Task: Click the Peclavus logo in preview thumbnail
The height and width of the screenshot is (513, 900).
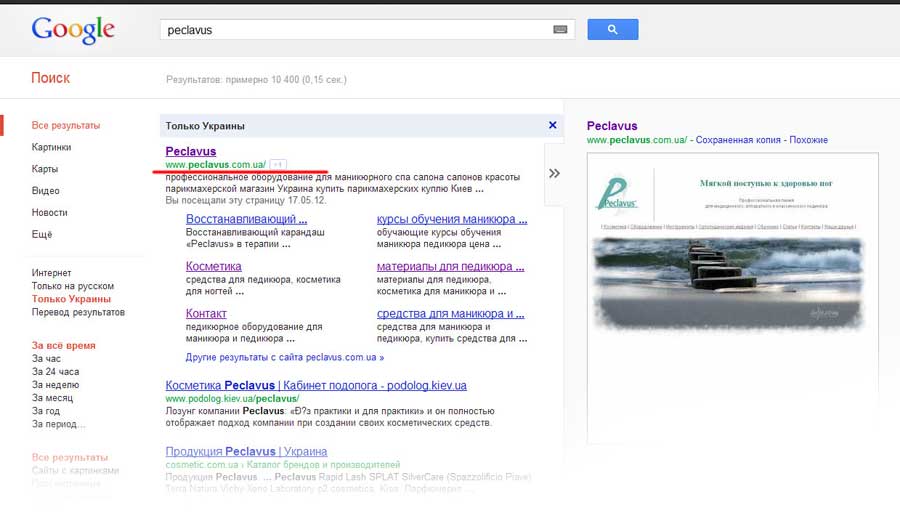Action: point(617,194)
